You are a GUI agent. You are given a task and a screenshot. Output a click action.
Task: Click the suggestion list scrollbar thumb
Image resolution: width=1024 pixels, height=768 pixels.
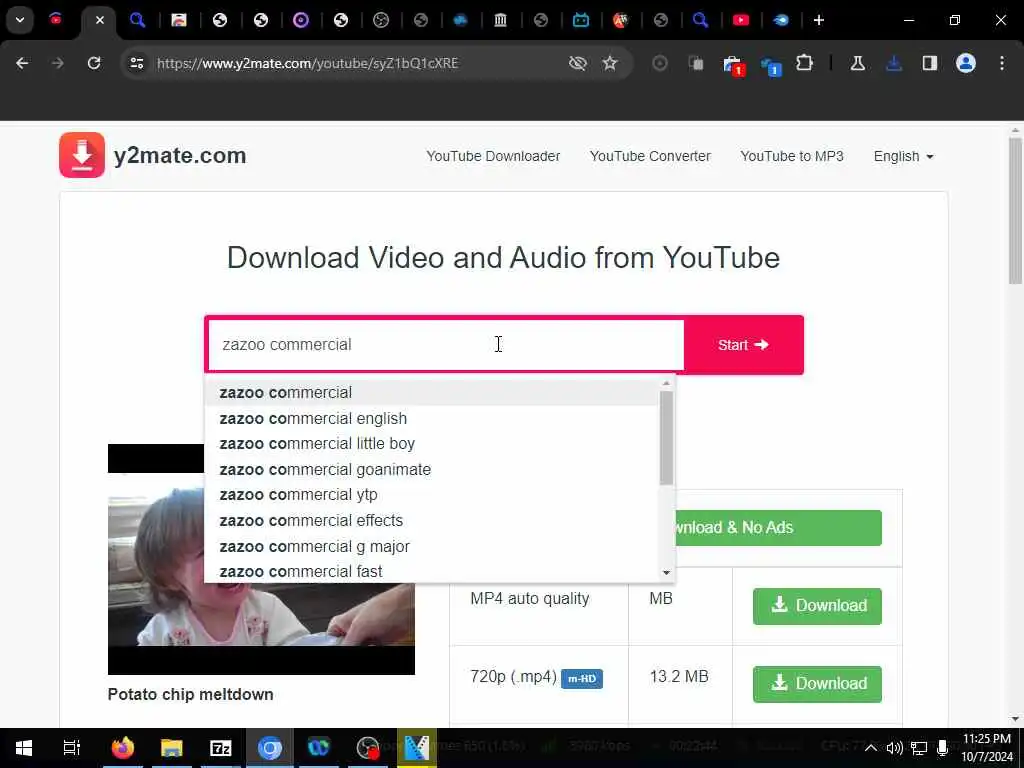click(666, 438)
